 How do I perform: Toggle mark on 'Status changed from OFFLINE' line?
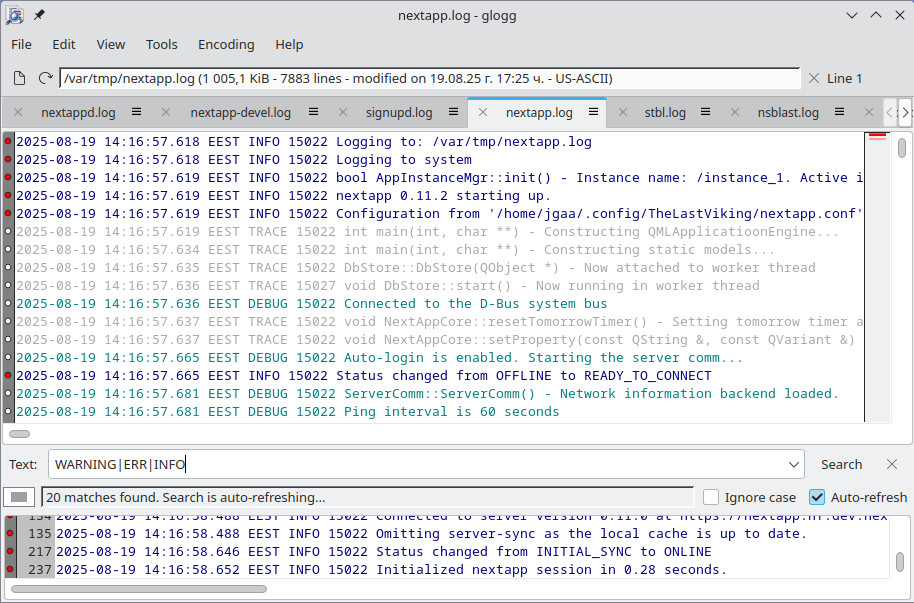(8, 376)
